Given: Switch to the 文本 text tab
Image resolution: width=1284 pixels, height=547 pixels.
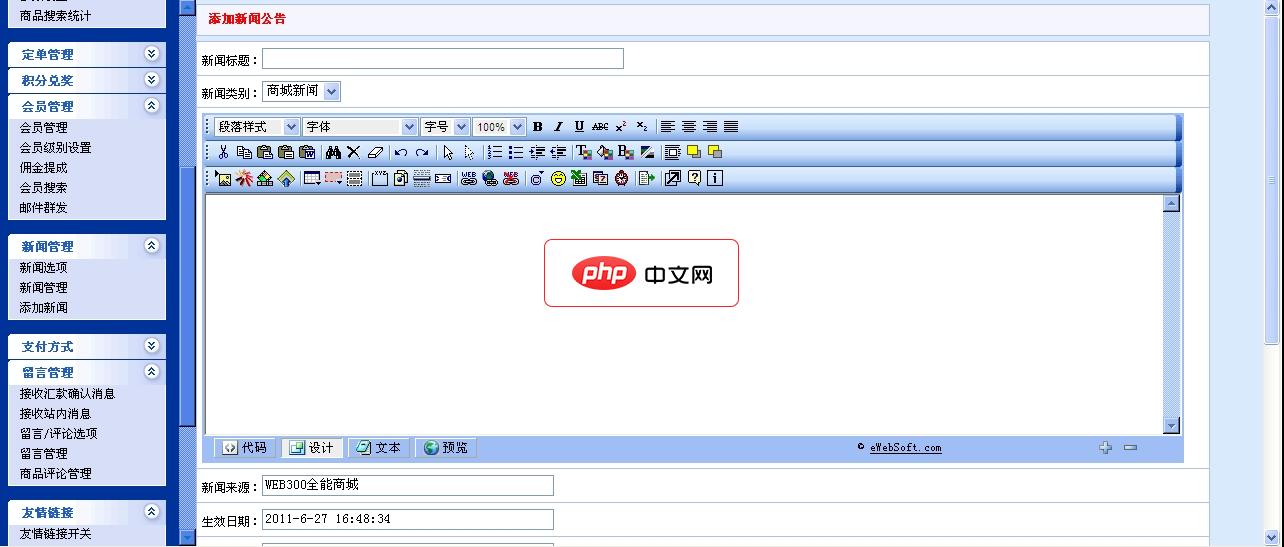Looking at the screenshot, I should coord(378,448).
